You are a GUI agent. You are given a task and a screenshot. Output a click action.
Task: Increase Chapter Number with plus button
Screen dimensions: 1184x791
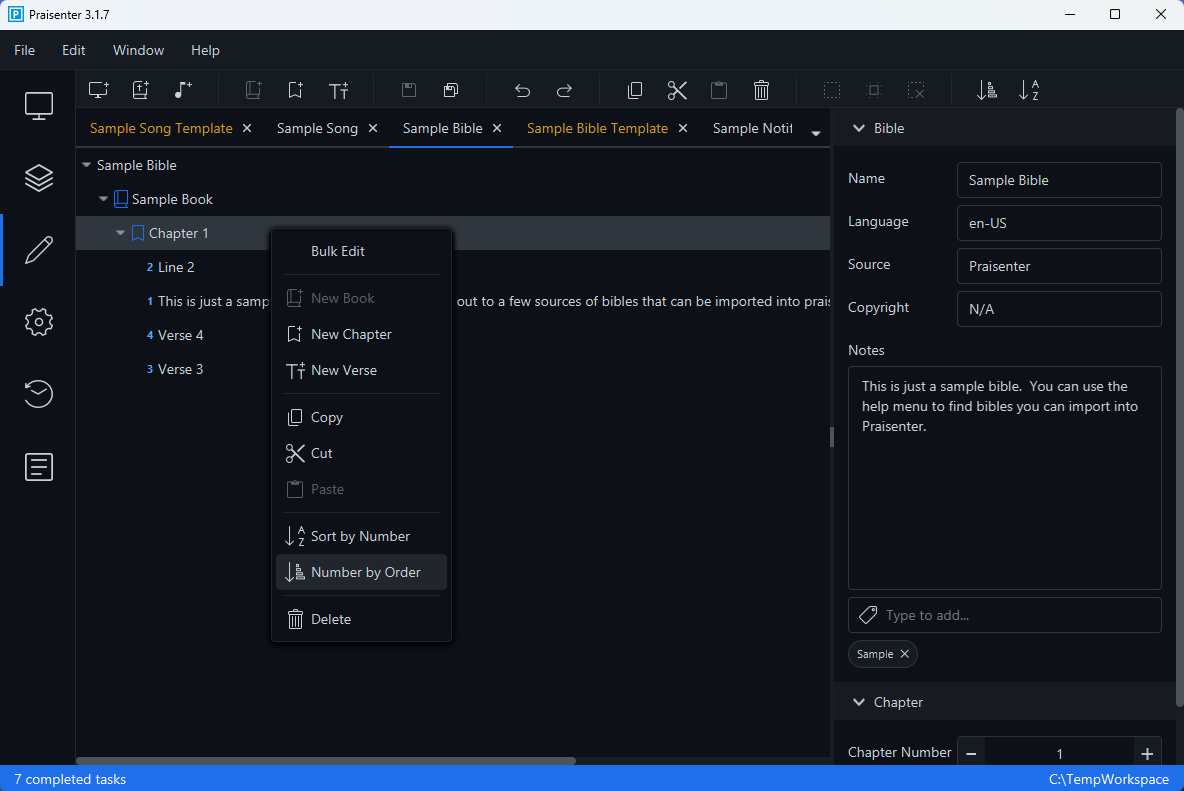pos(1147,754)
